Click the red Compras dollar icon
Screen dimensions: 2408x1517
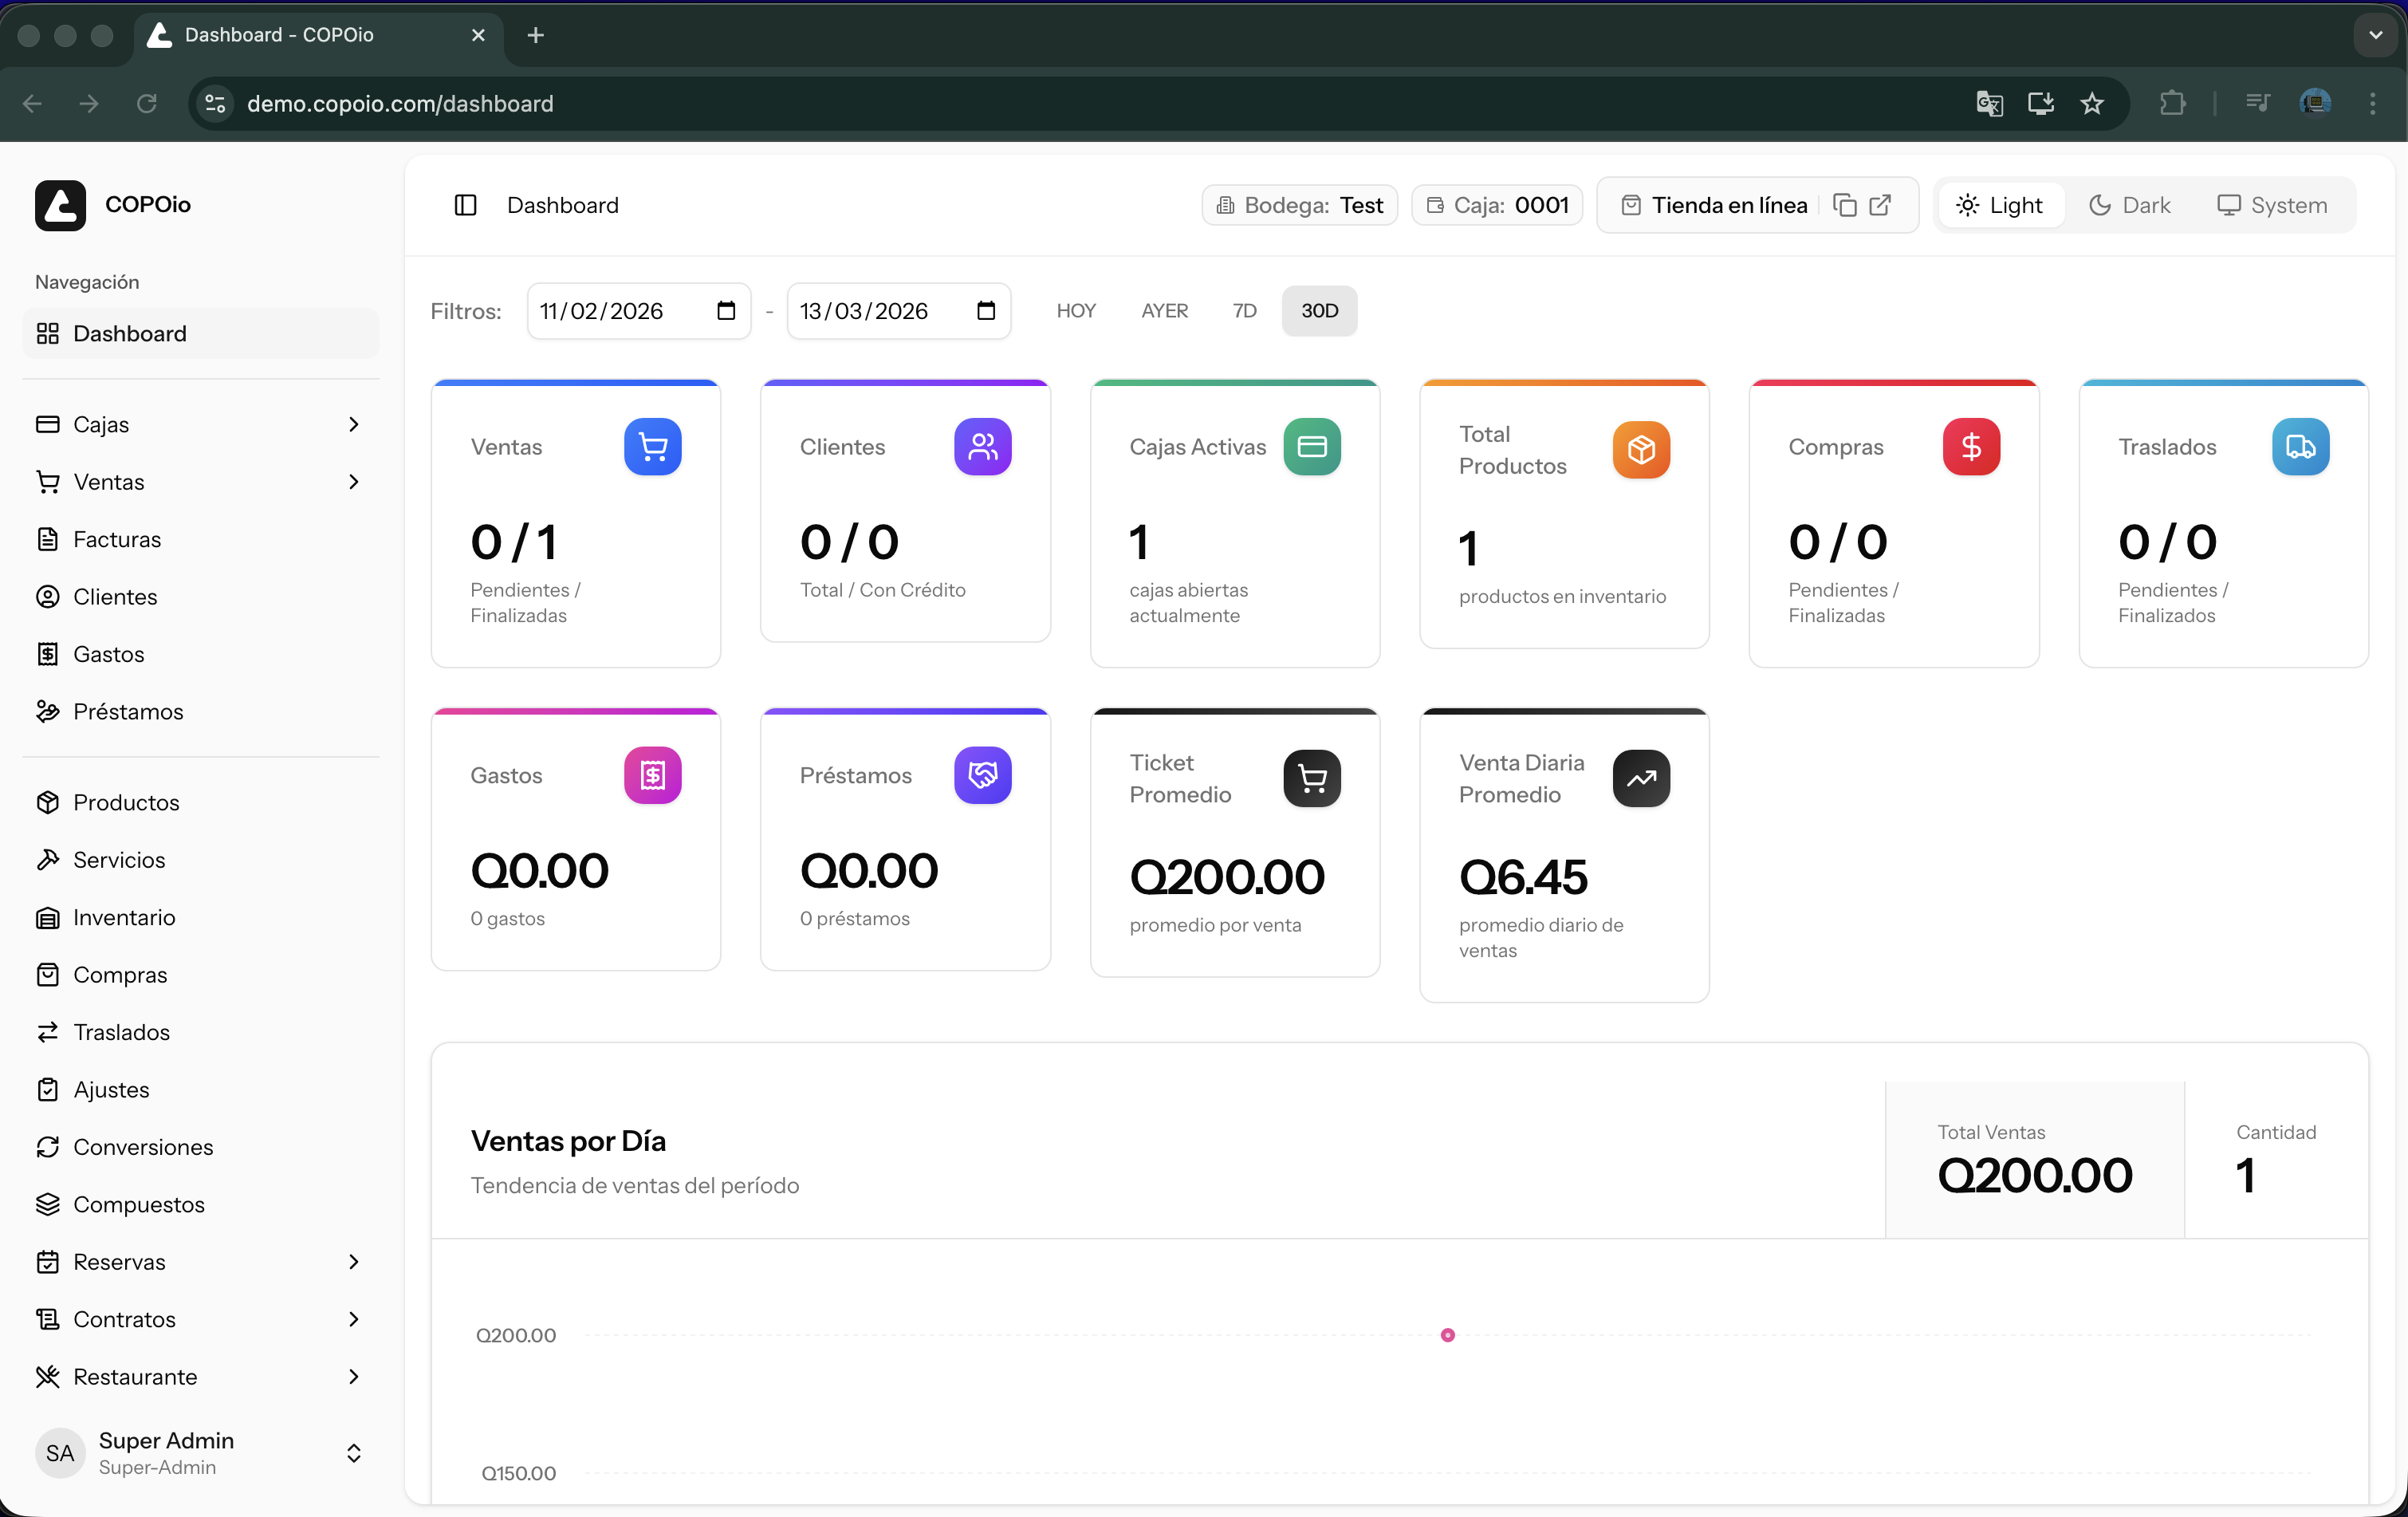(1970, 447)
